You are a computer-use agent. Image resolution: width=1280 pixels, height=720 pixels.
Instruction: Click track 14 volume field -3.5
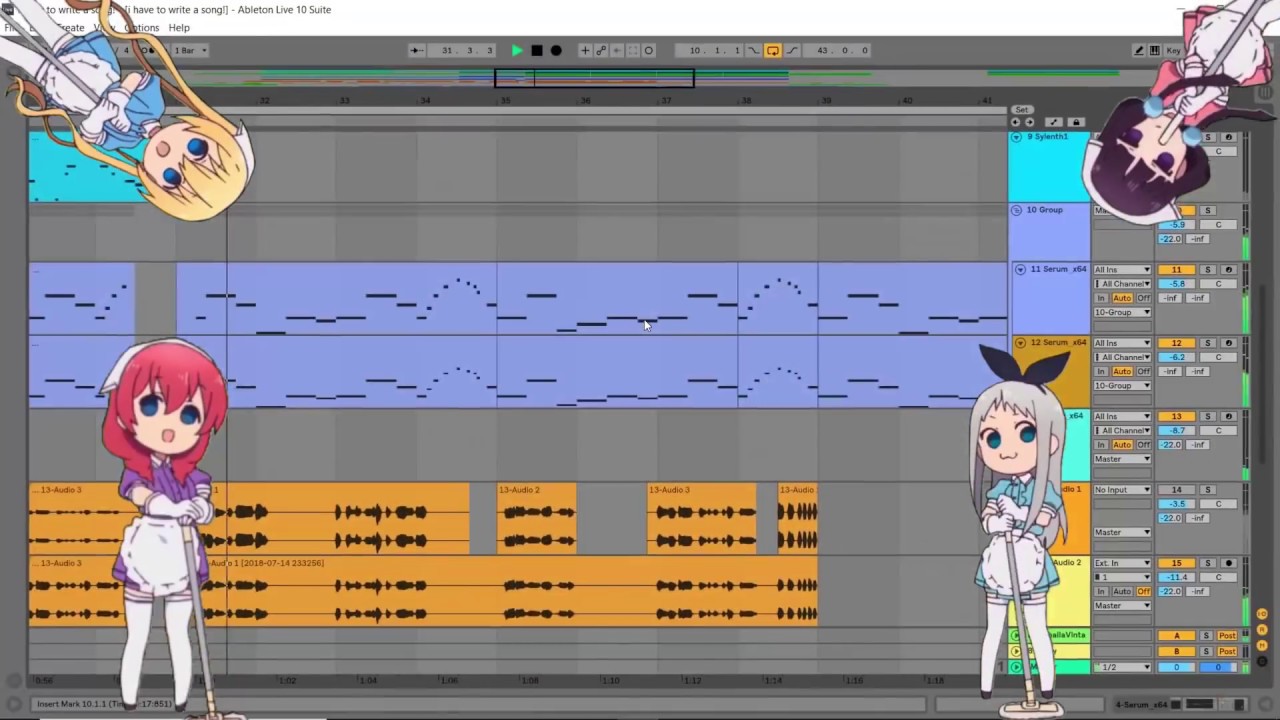[x=1177, y=504]
